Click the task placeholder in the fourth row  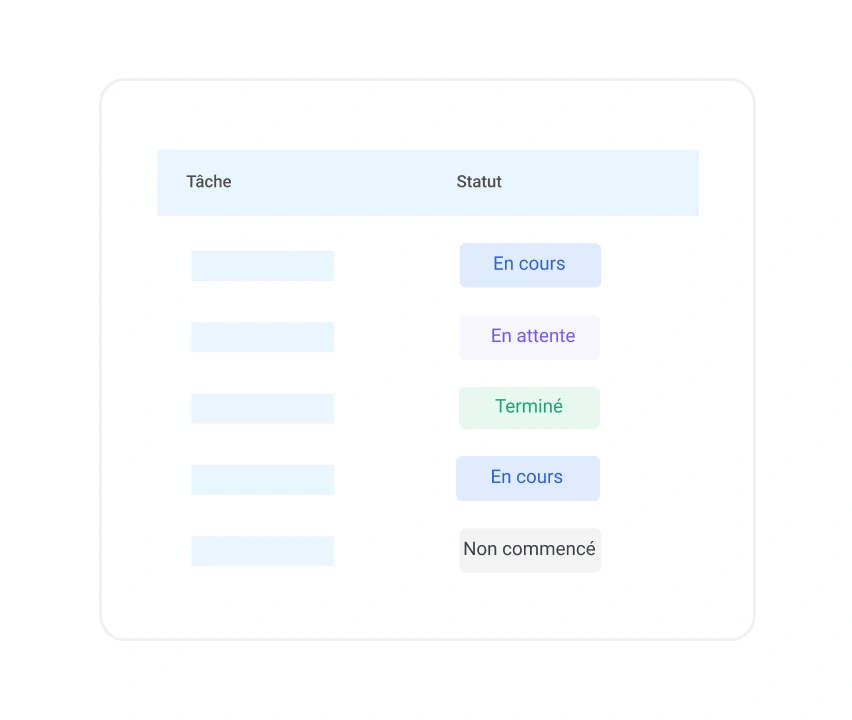pos(262,480)
